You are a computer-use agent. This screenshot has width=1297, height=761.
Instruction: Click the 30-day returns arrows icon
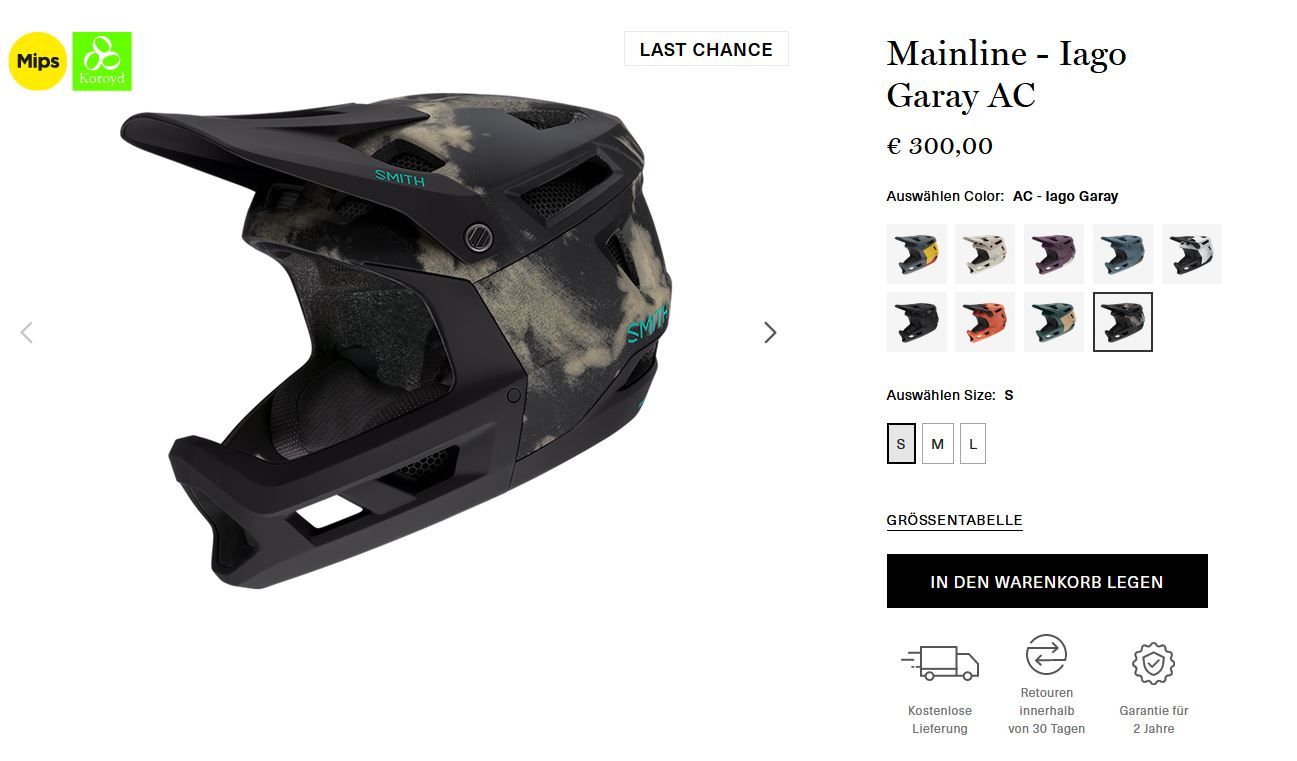[1046, 655]
